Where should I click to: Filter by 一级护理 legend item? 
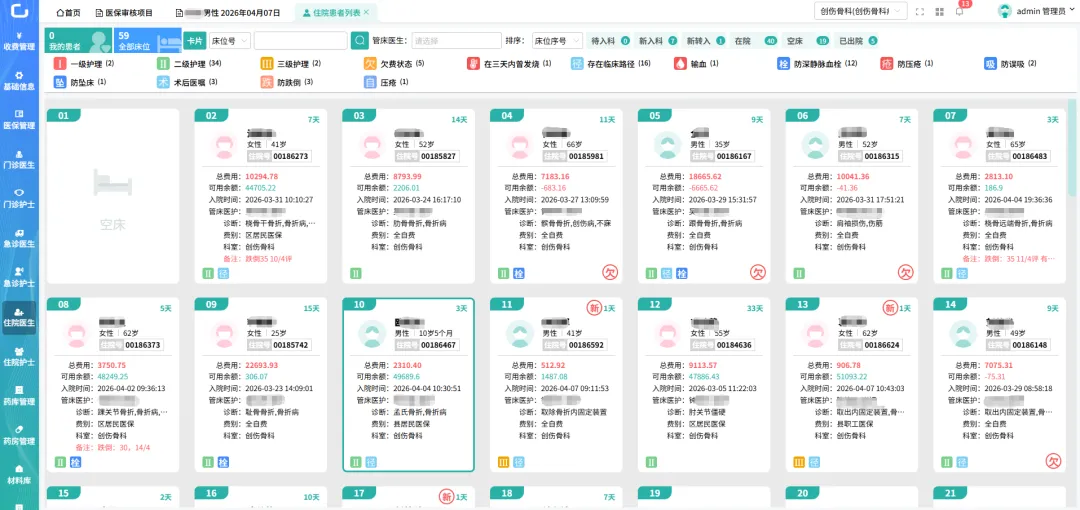click(x=84, y=63)
